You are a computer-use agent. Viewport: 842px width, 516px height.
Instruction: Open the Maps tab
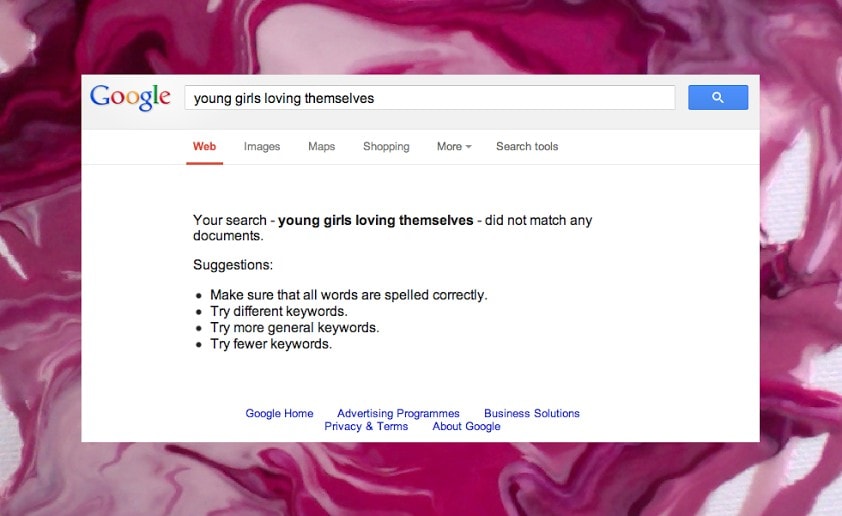pyautogui.click(x=321, y=146)
